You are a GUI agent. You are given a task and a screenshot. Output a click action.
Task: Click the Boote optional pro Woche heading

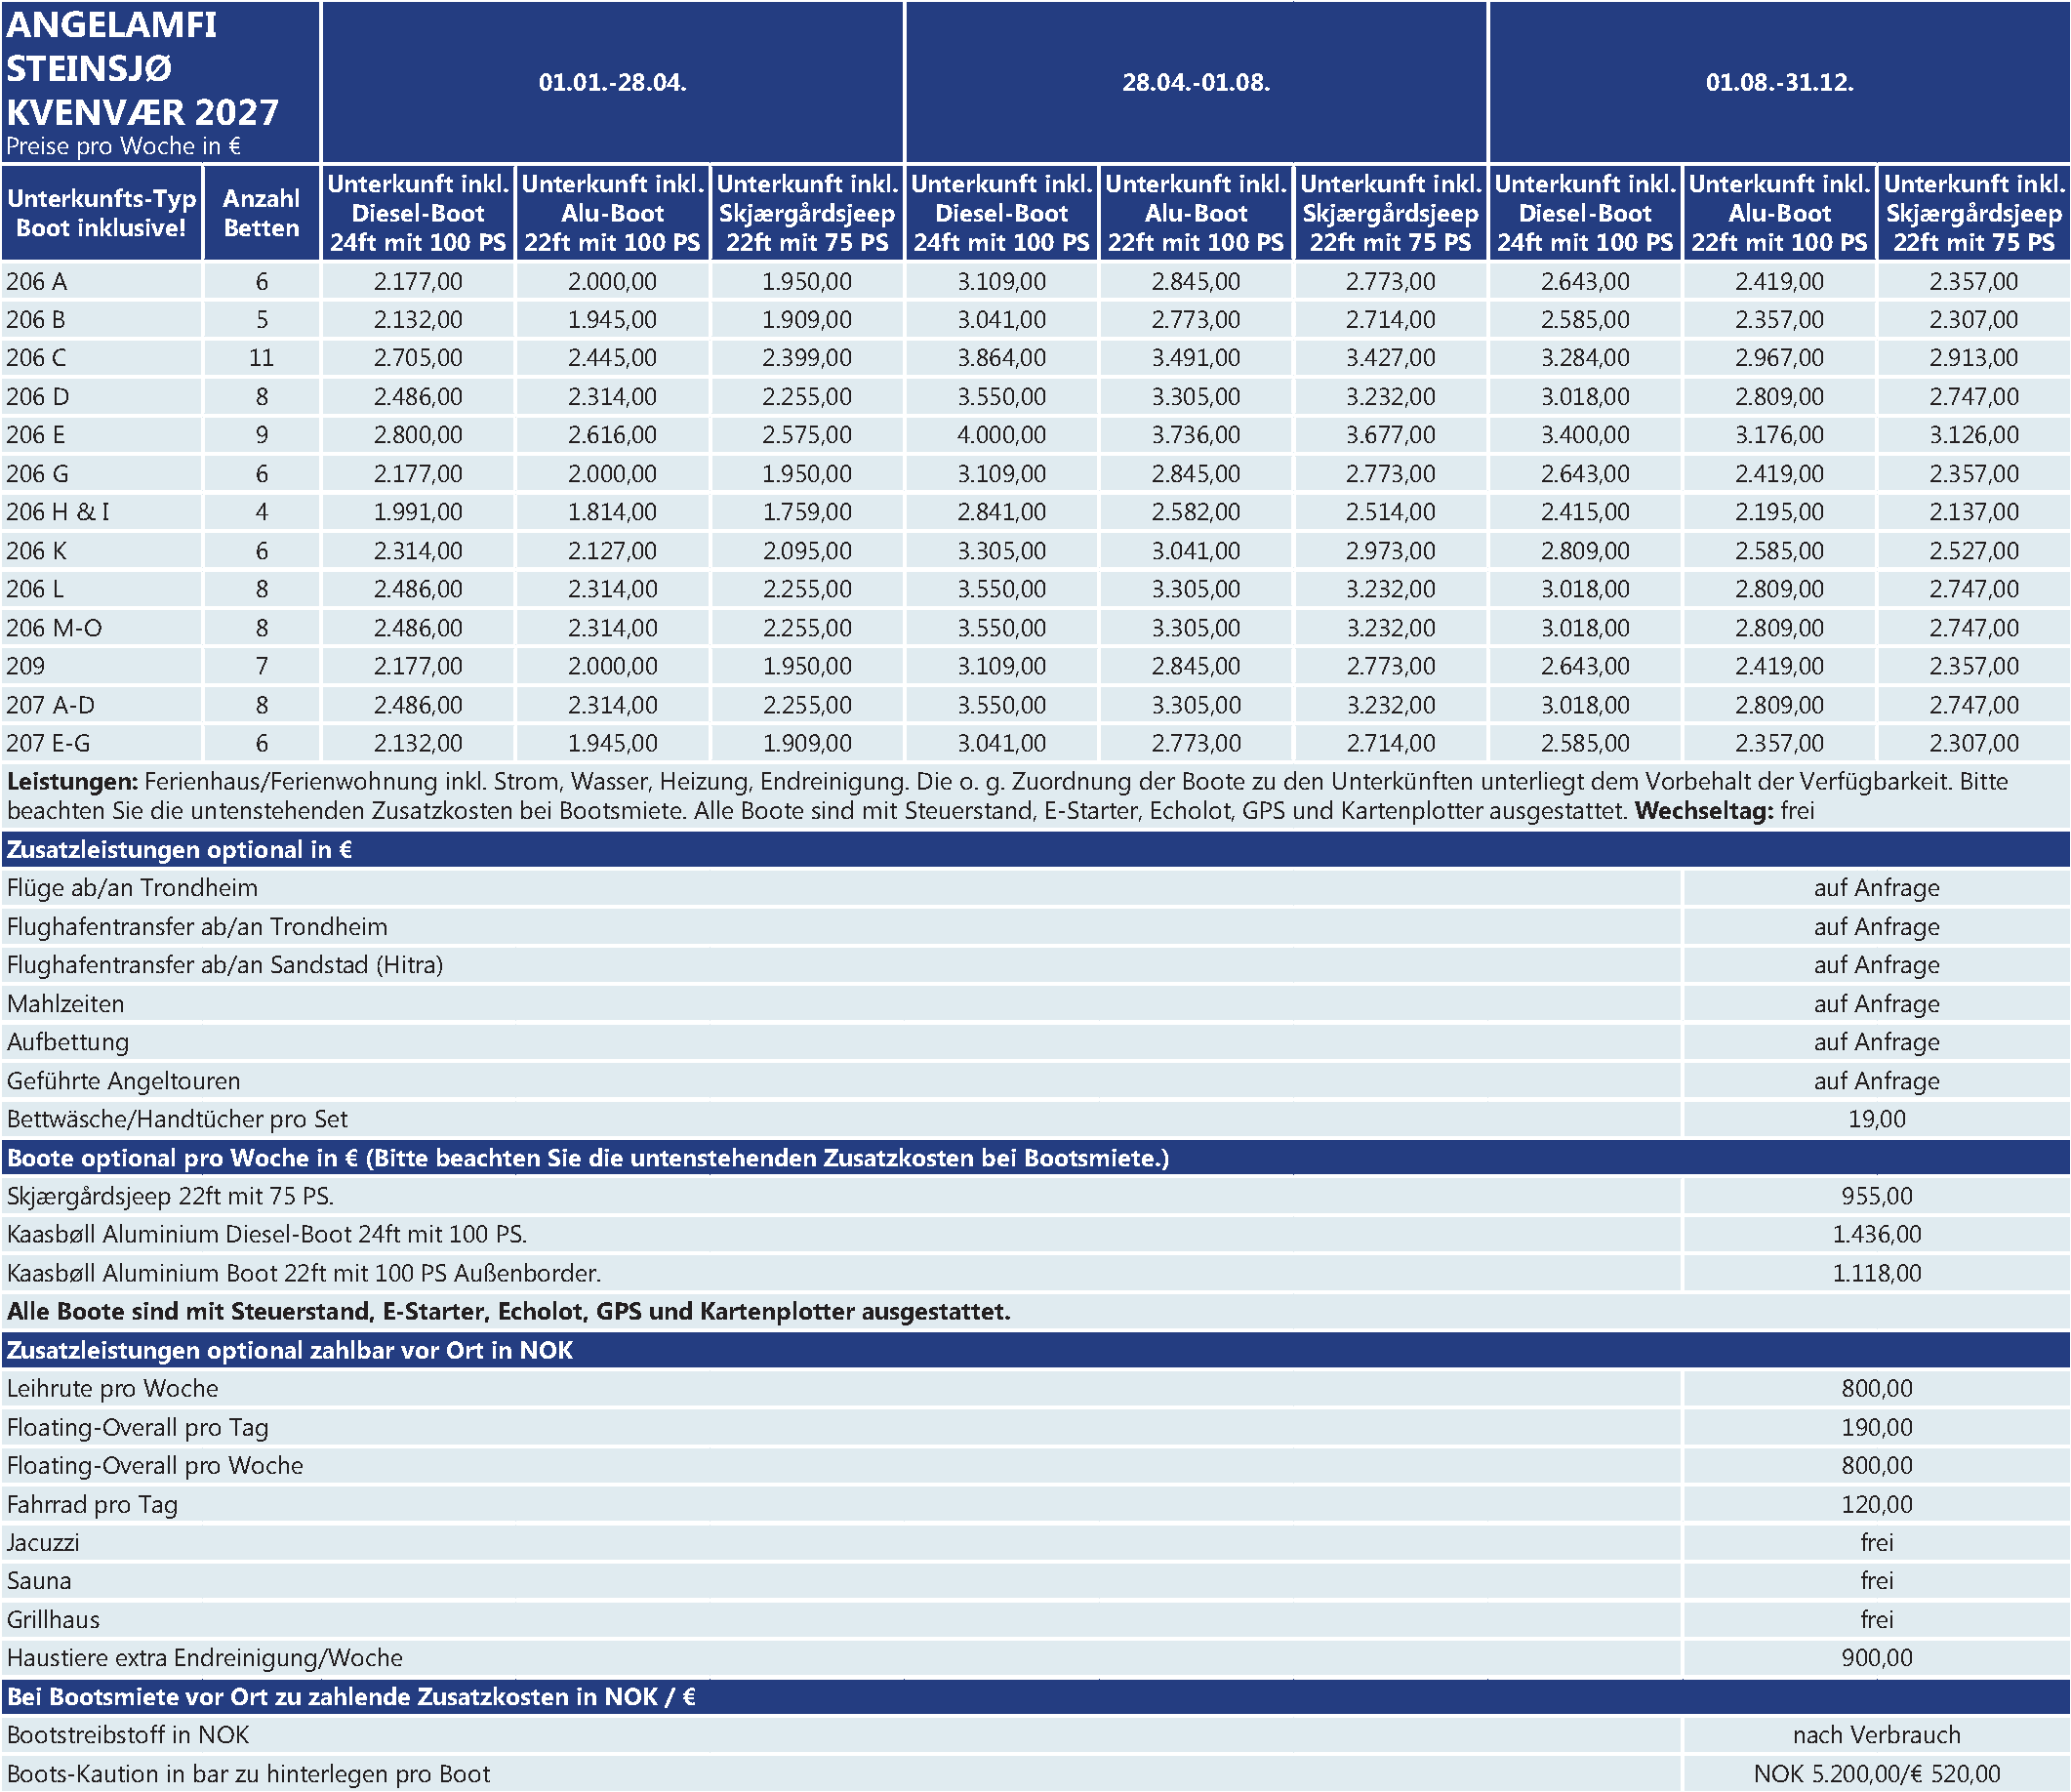(588, 1158)
